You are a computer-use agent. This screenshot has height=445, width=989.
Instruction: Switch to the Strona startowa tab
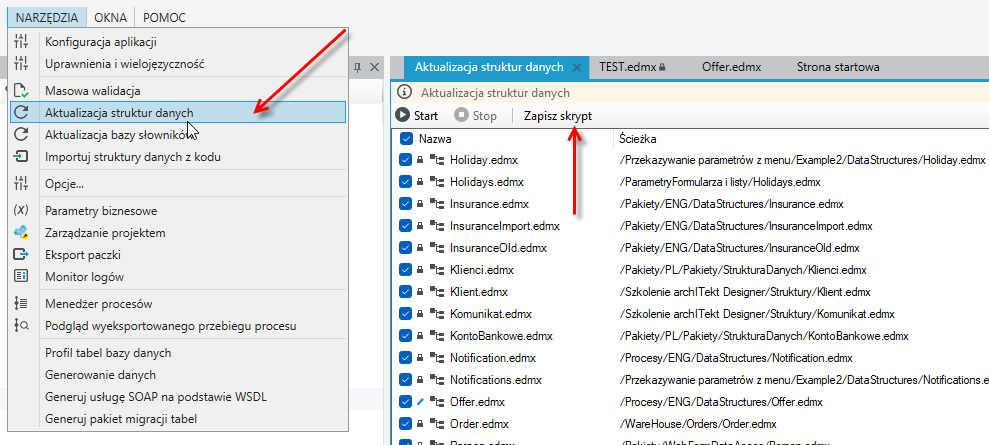point(838,67)
